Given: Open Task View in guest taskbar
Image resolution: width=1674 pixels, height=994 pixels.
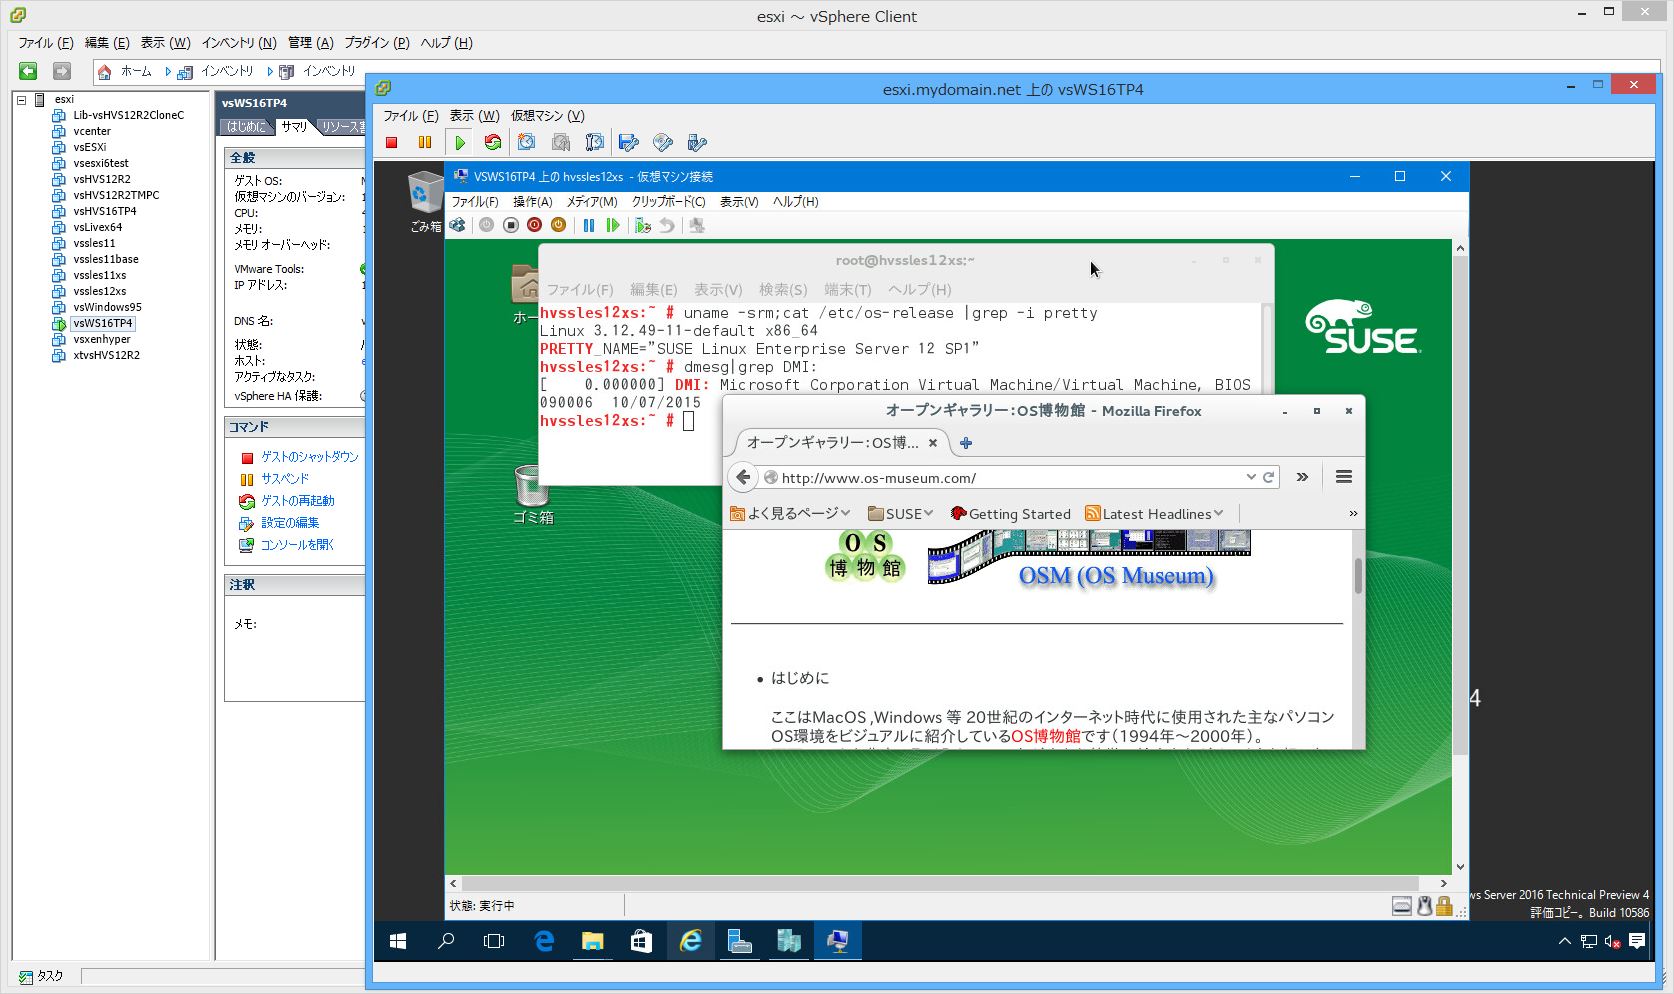Looking at the screenshot, I should (494, 941).
